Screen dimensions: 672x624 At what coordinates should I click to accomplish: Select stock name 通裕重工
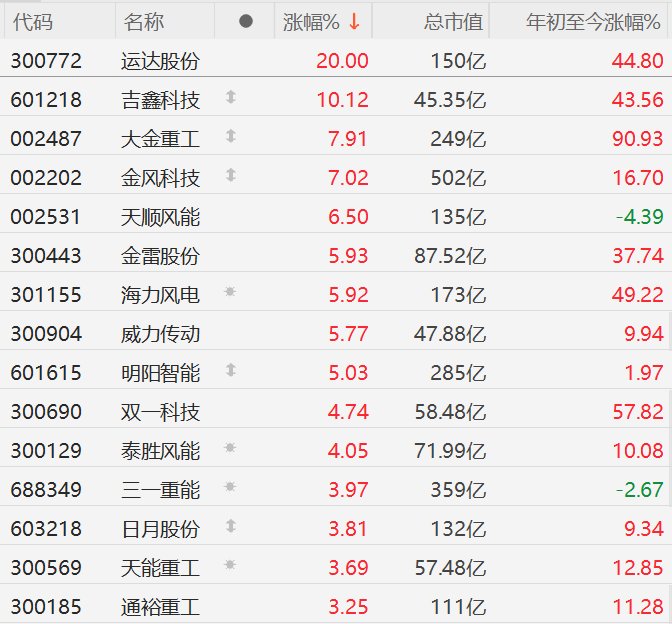pyautogui.click(x=160, y=607)
